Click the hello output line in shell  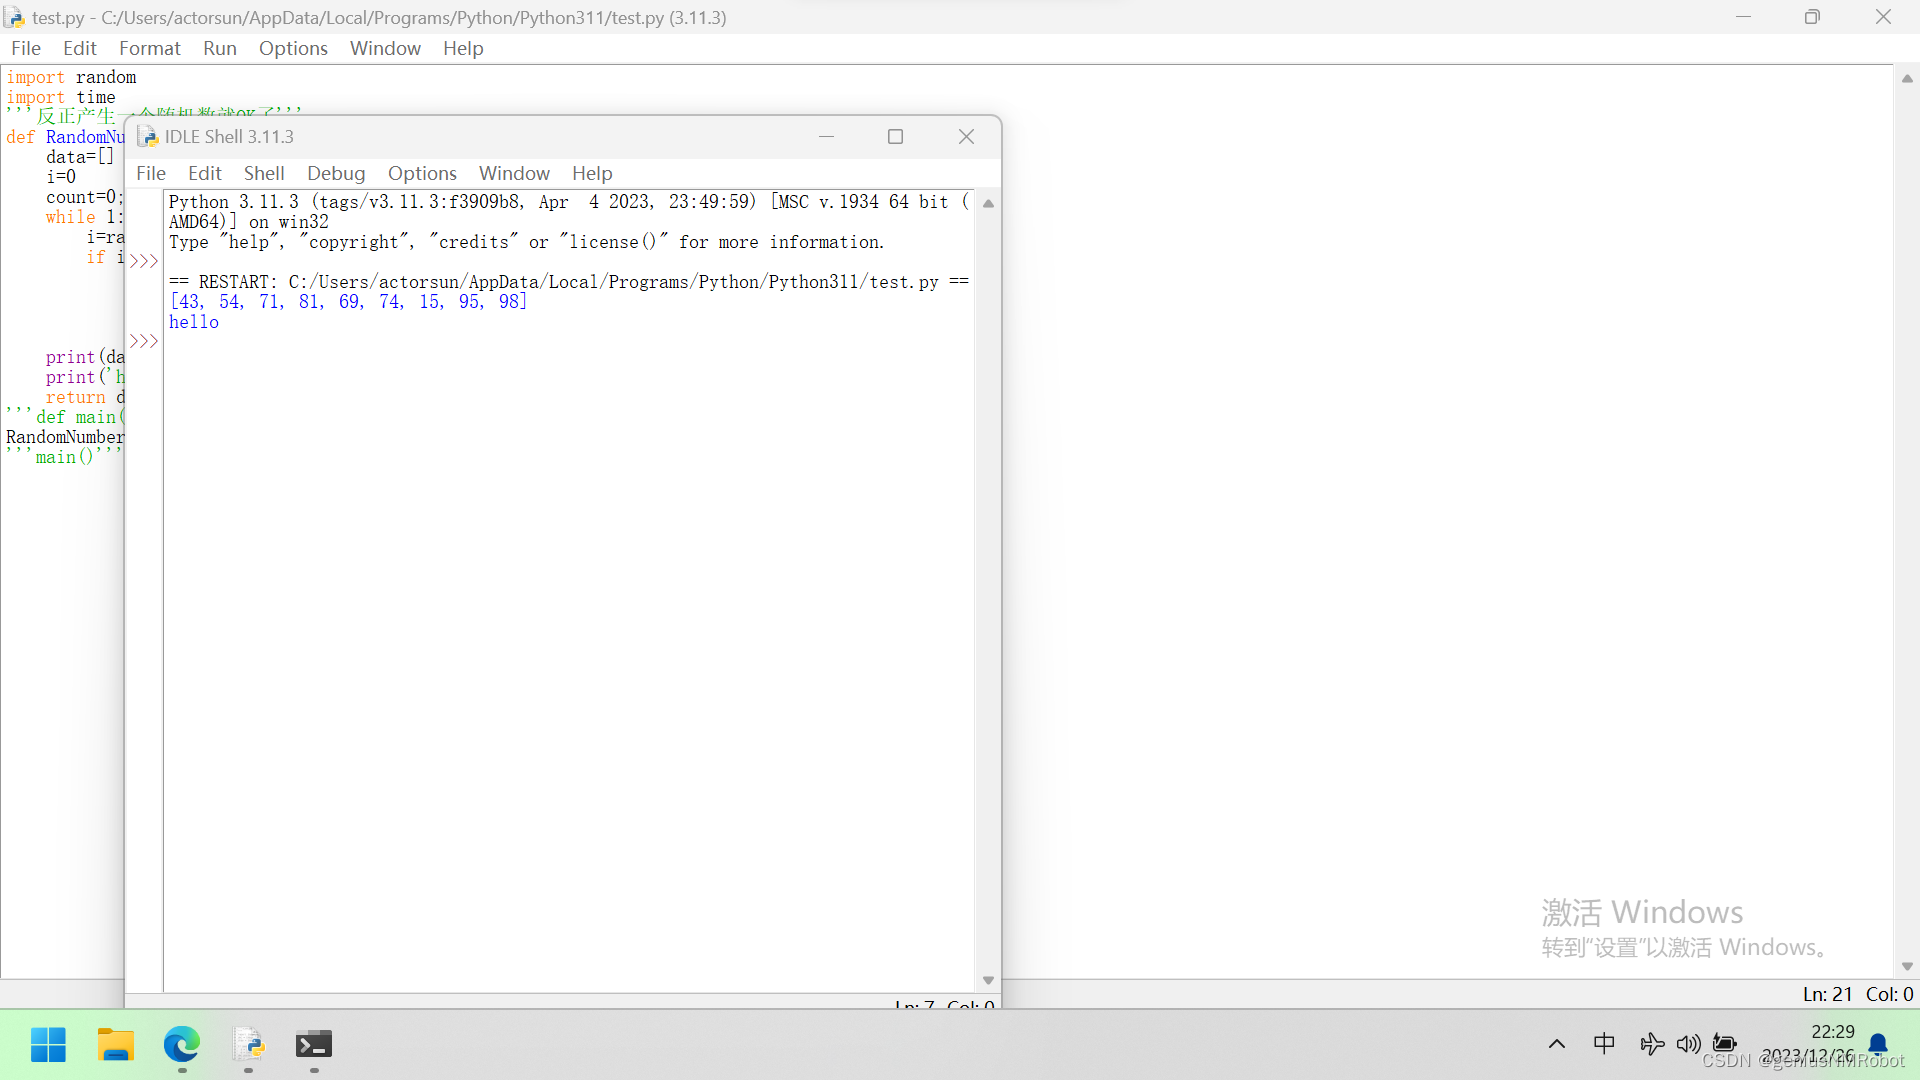click(194, 322)
